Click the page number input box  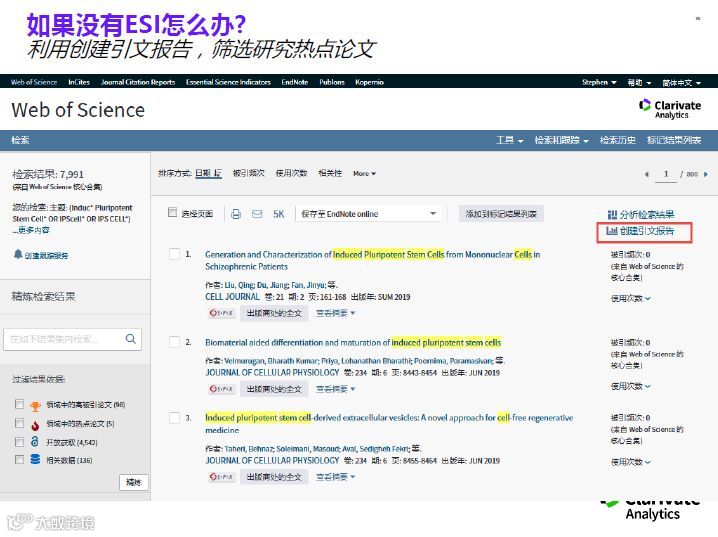pyautogui.click(x=666, y=174)
